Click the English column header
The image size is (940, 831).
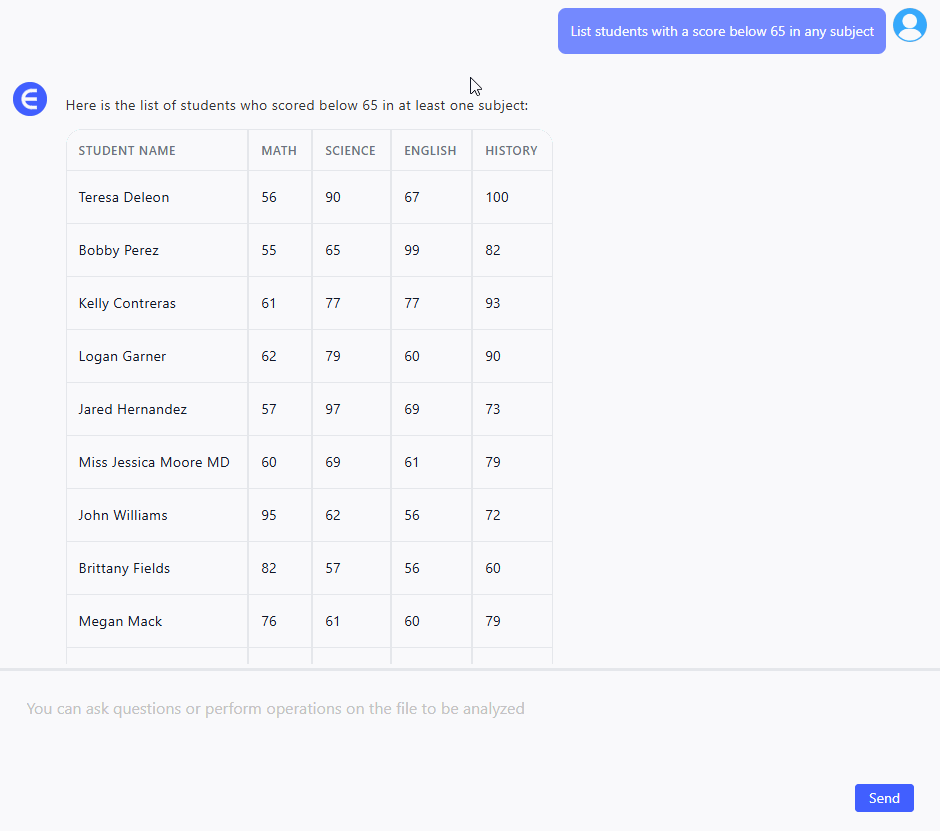click(x=430, y=151)
